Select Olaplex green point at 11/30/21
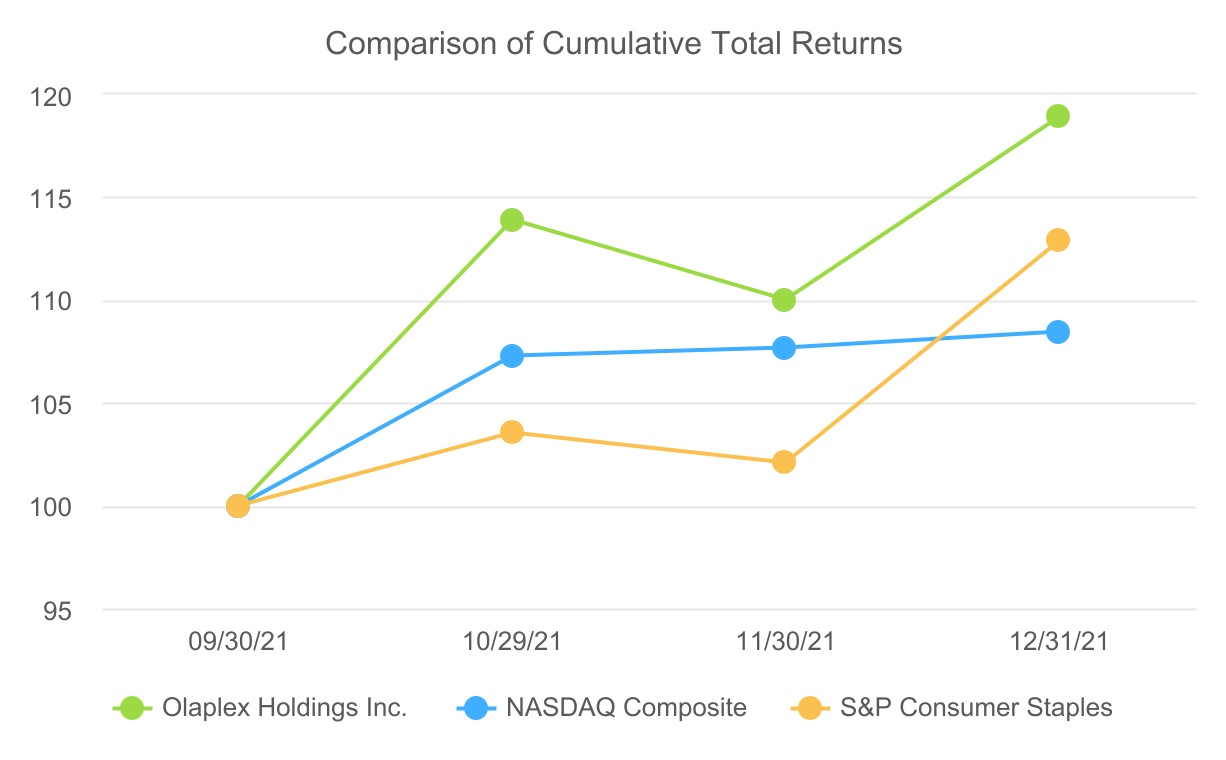The height and width of the screenshot is (760, 1226). 784,300
